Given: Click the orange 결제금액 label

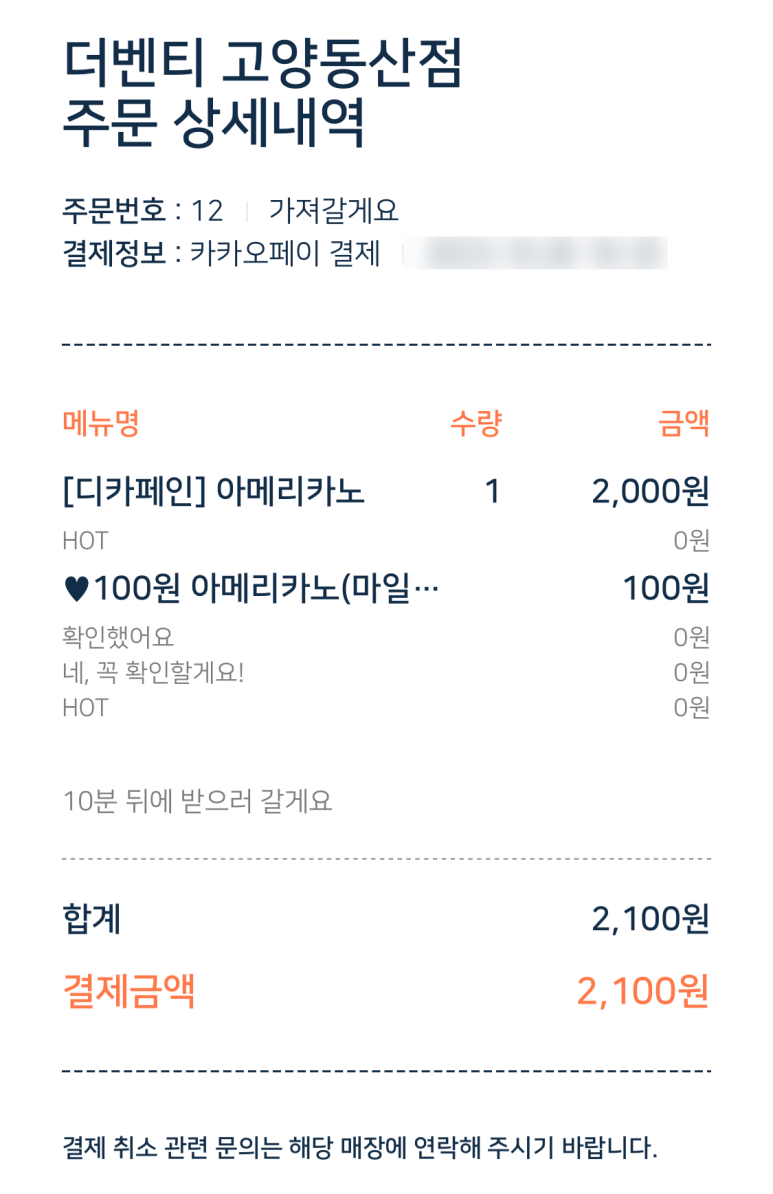Looking at the screenshot, I should pyautogui.click(x=129, y=991).
